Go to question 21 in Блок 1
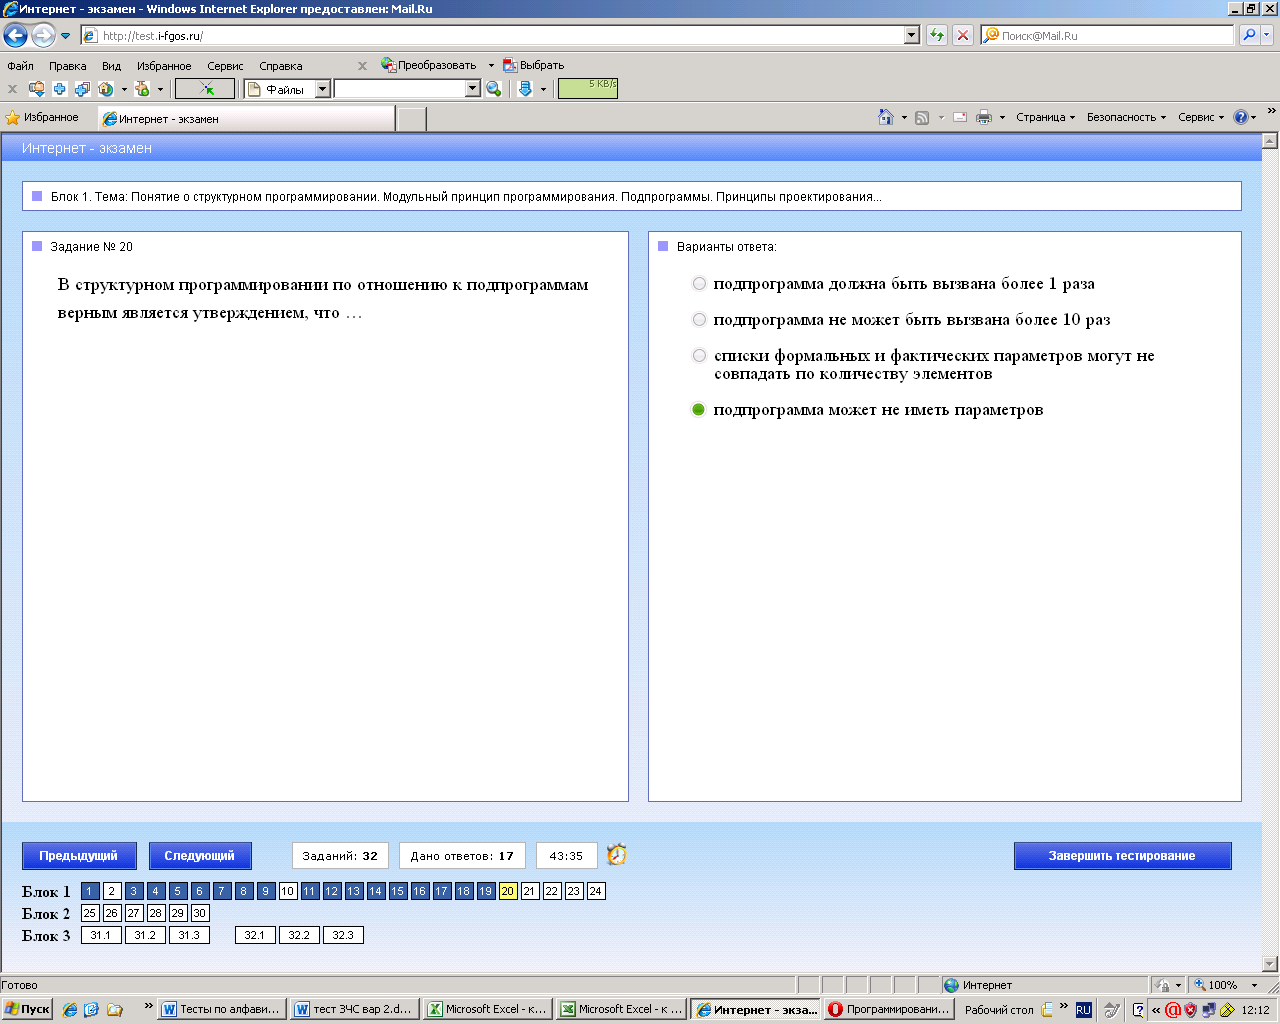This screenshot has height=1024, width=1280. 530,891
